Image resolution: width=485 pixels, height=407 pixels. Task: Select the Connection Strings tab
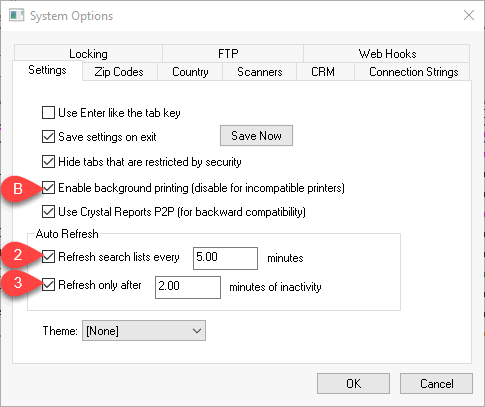(413, 72)
